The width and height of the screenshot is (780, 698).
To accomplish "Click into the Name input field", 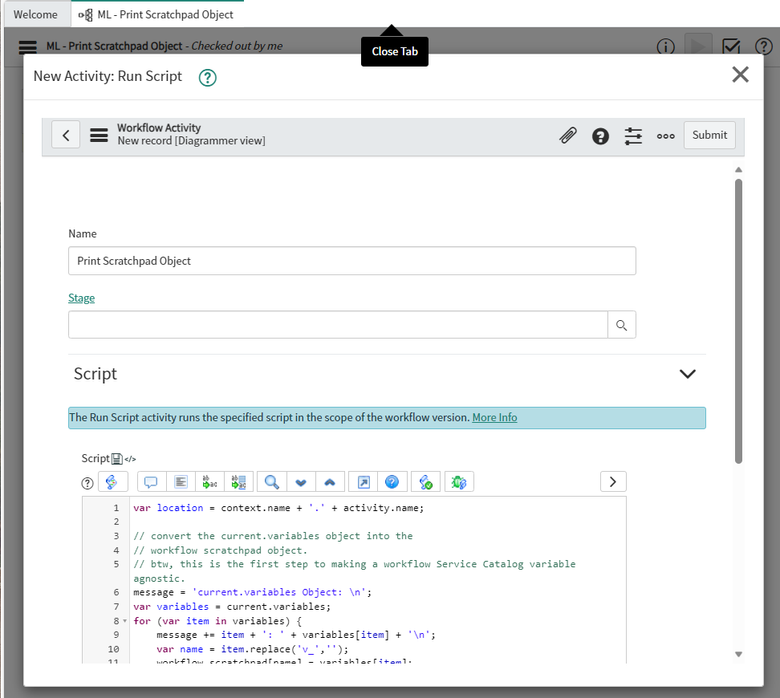I will pos(352,261).
